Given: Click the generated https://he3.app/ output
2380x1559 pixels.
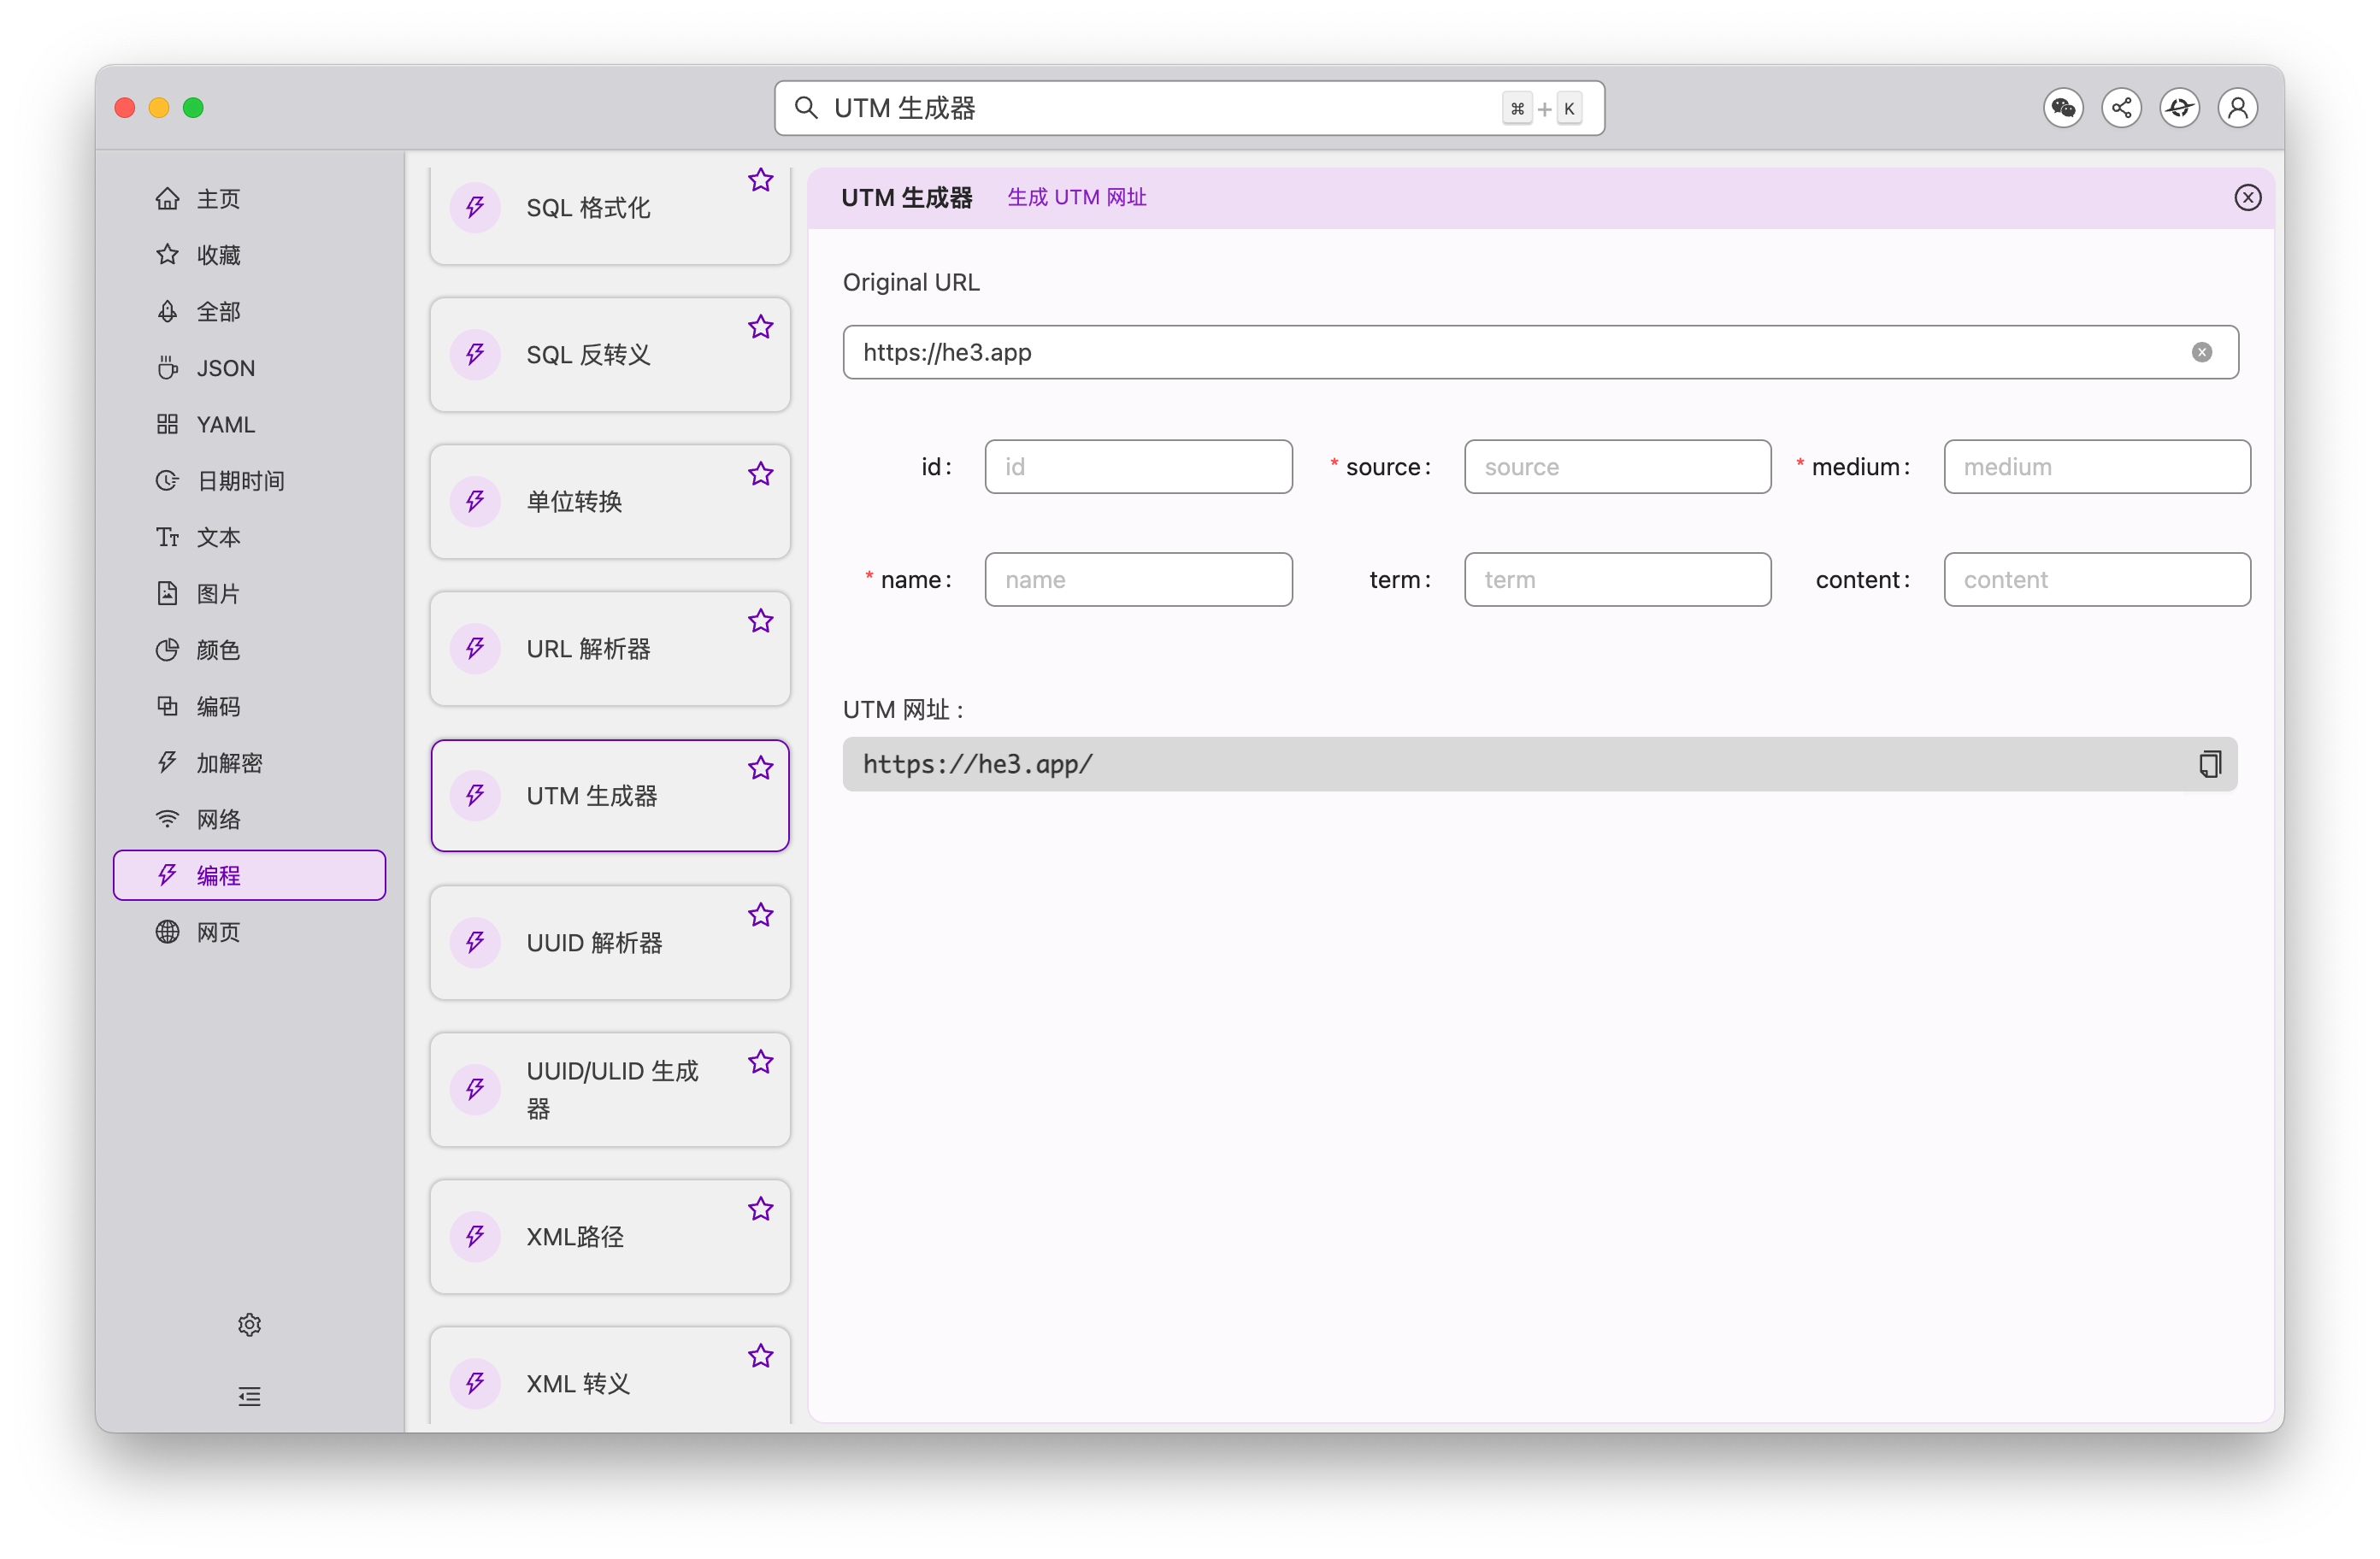Looking at the screenshot, I should point(1540,765).
